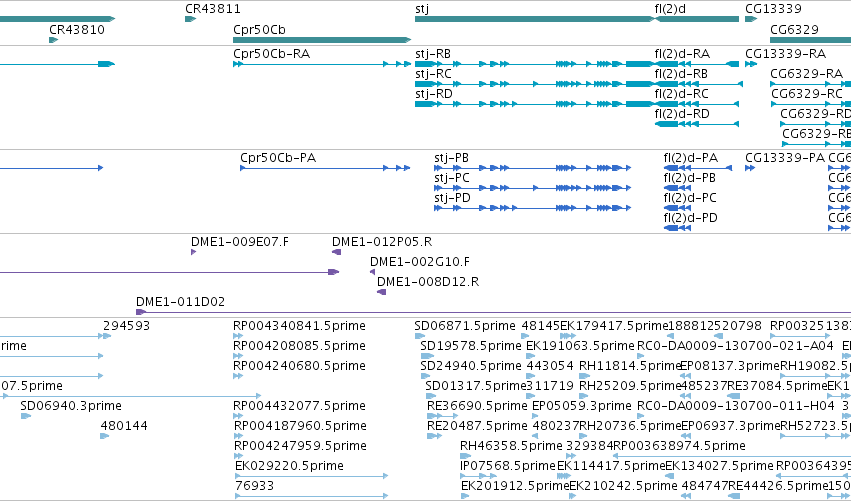
Task: Click the RP004240680.5prime EST label
Action: pyautogui.click(x=299, y=366)
